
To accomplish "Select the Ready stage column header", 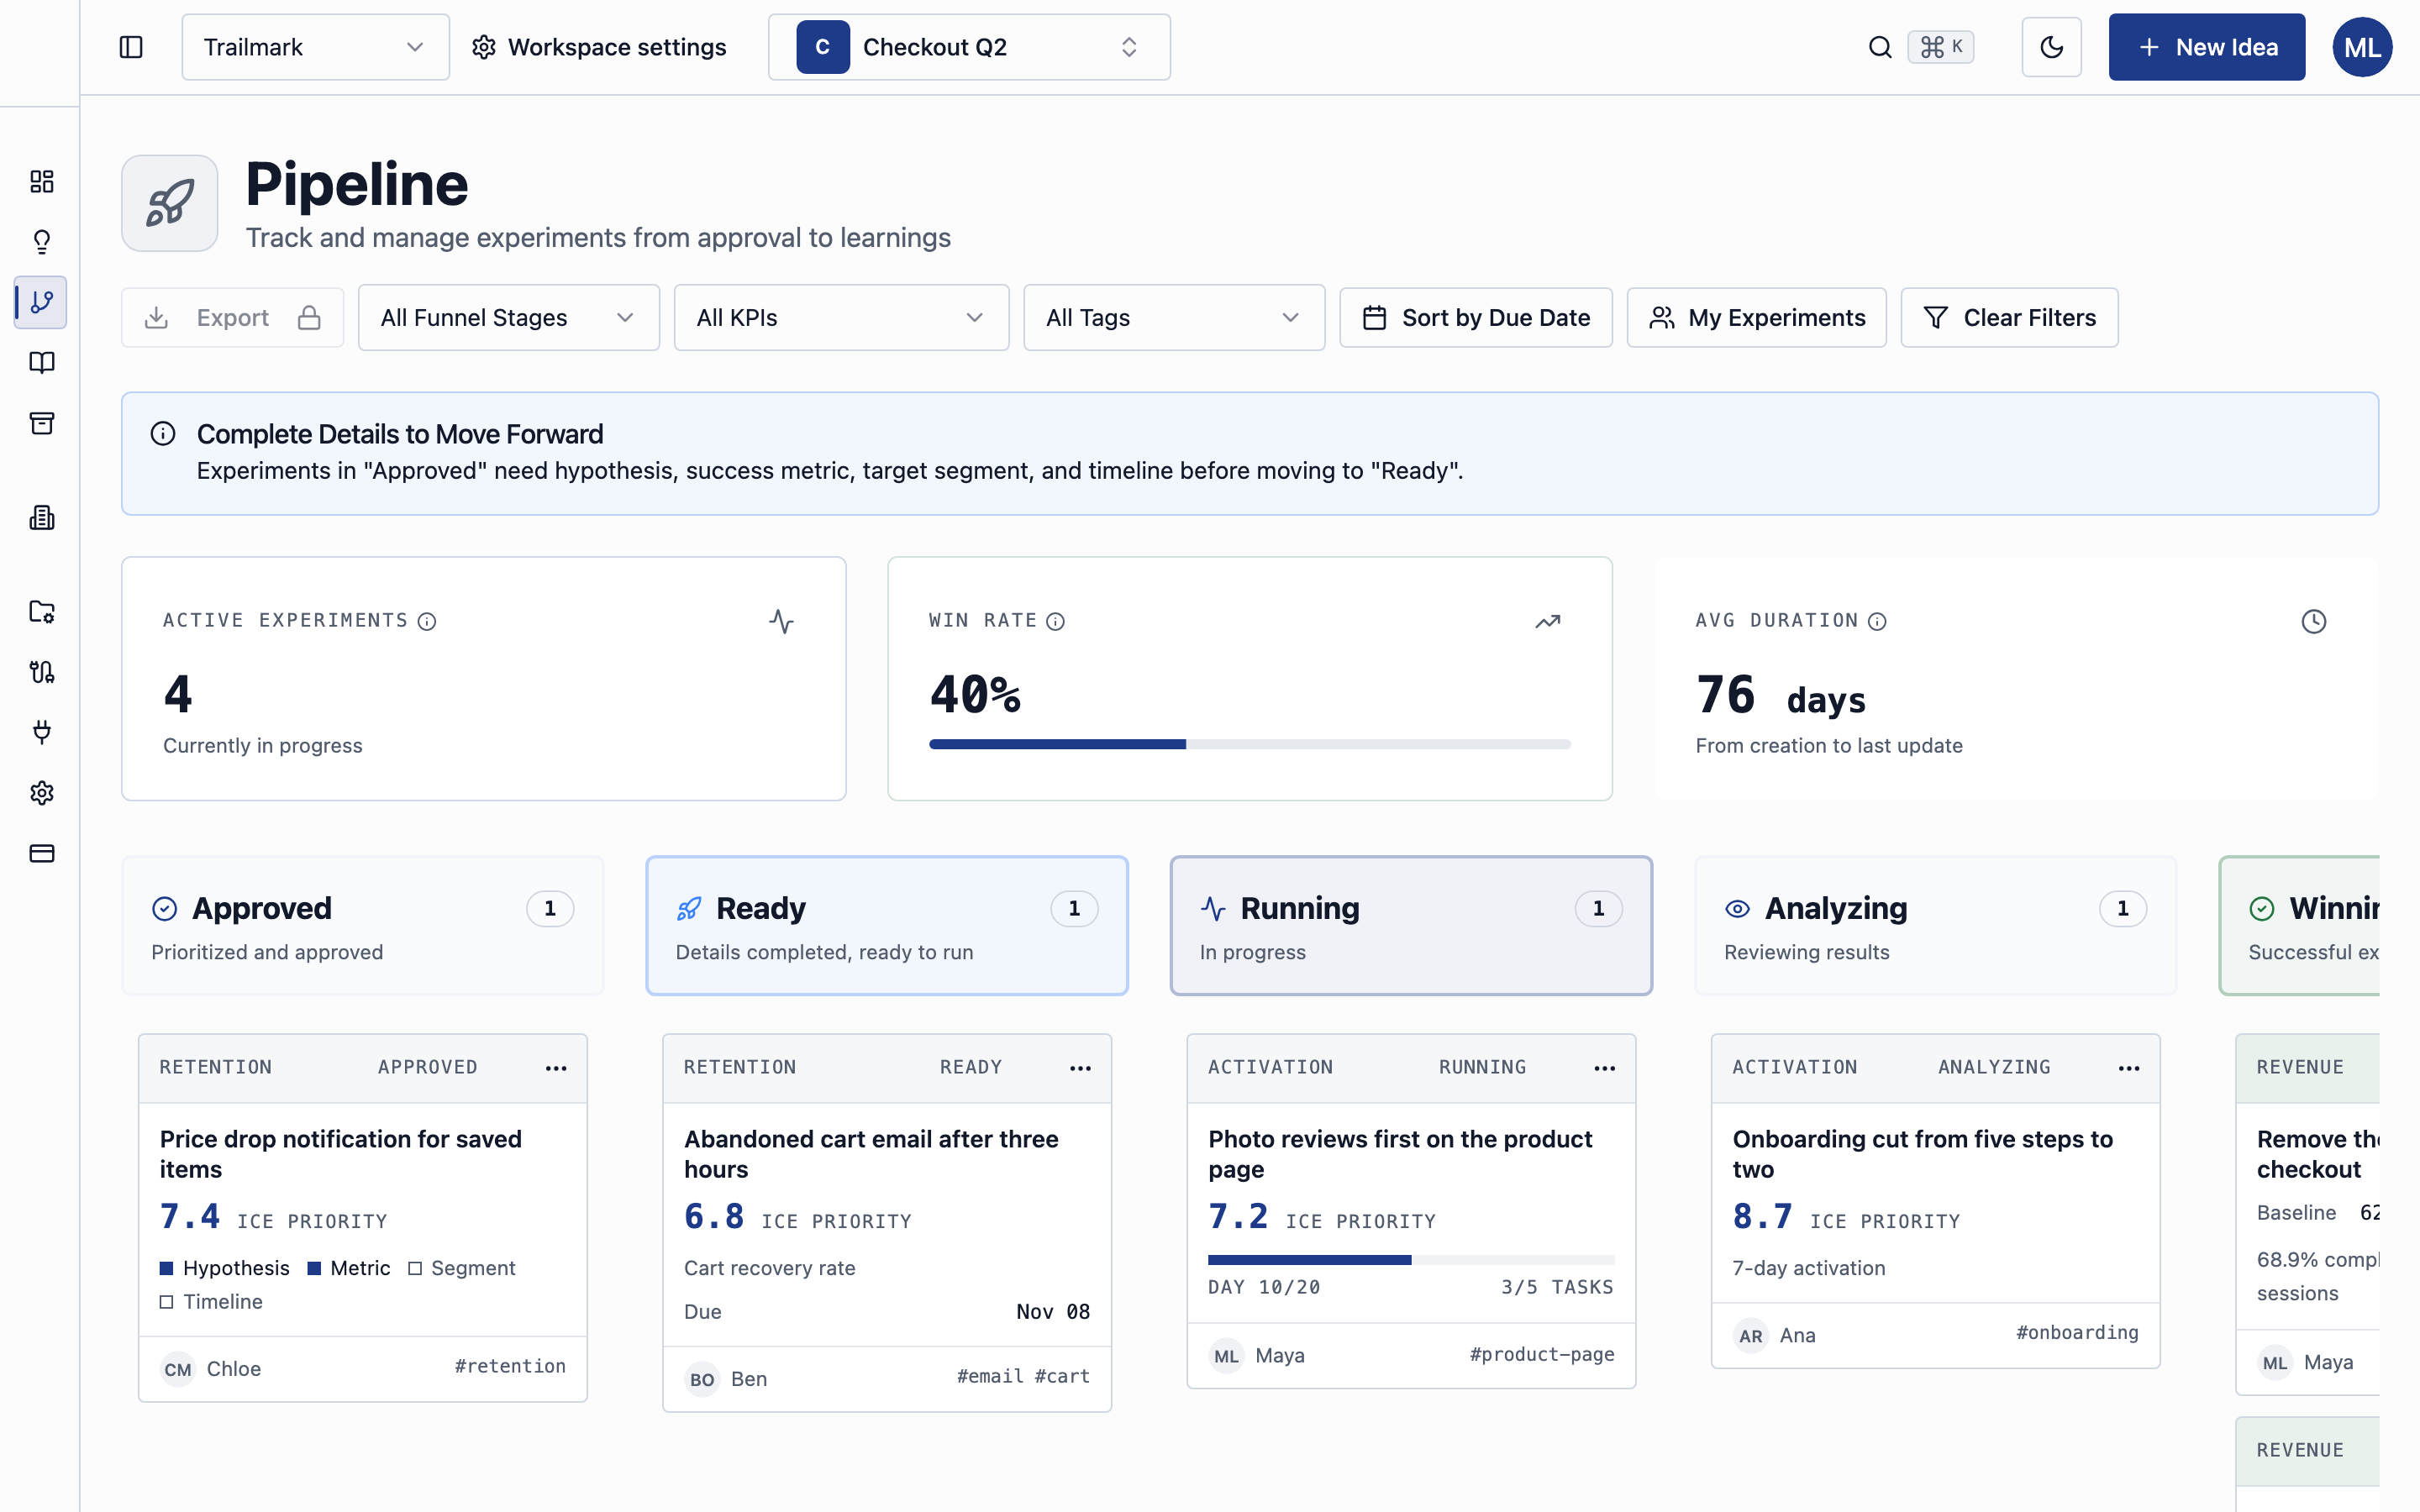I will tap(887, 926).
